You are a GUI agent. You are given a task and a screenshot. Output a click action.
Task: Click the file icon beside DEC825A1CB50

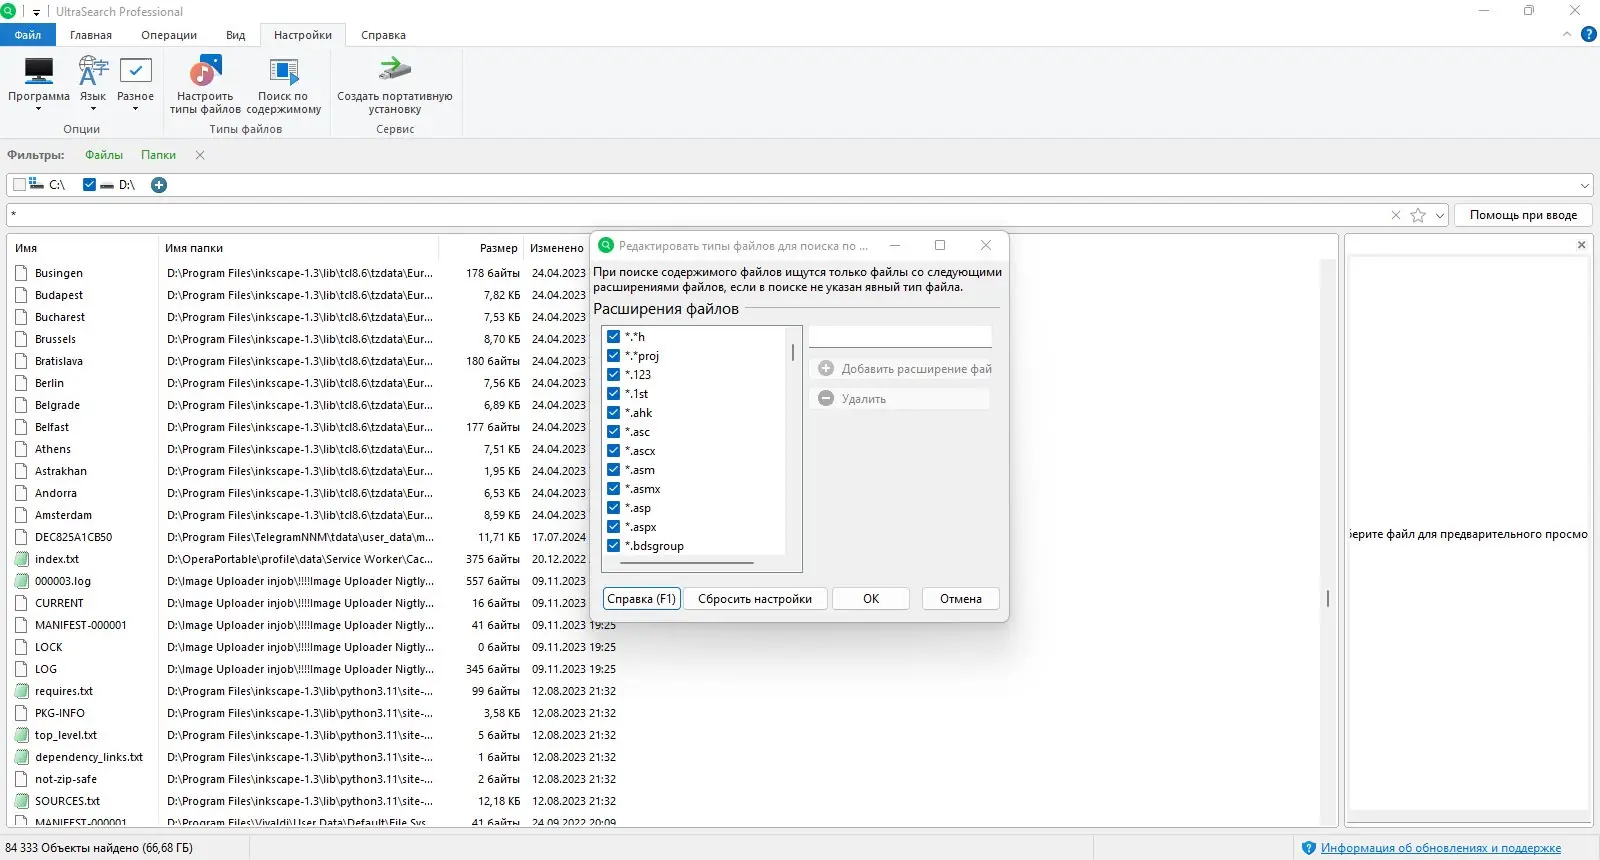21,537
